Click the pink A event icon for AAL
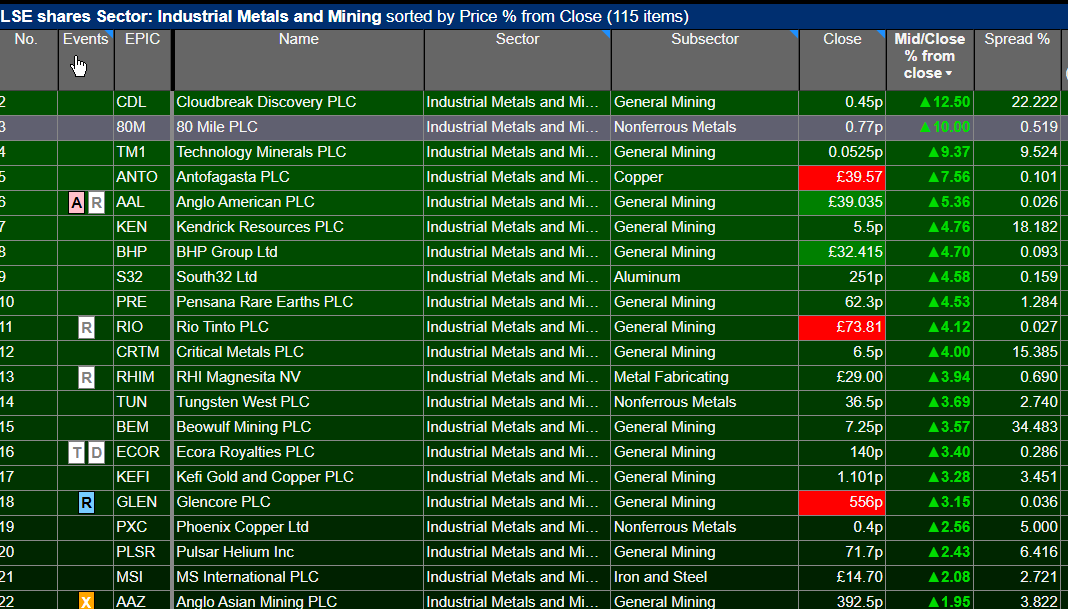The image size is (1068, 609). [x=76, y=202]
